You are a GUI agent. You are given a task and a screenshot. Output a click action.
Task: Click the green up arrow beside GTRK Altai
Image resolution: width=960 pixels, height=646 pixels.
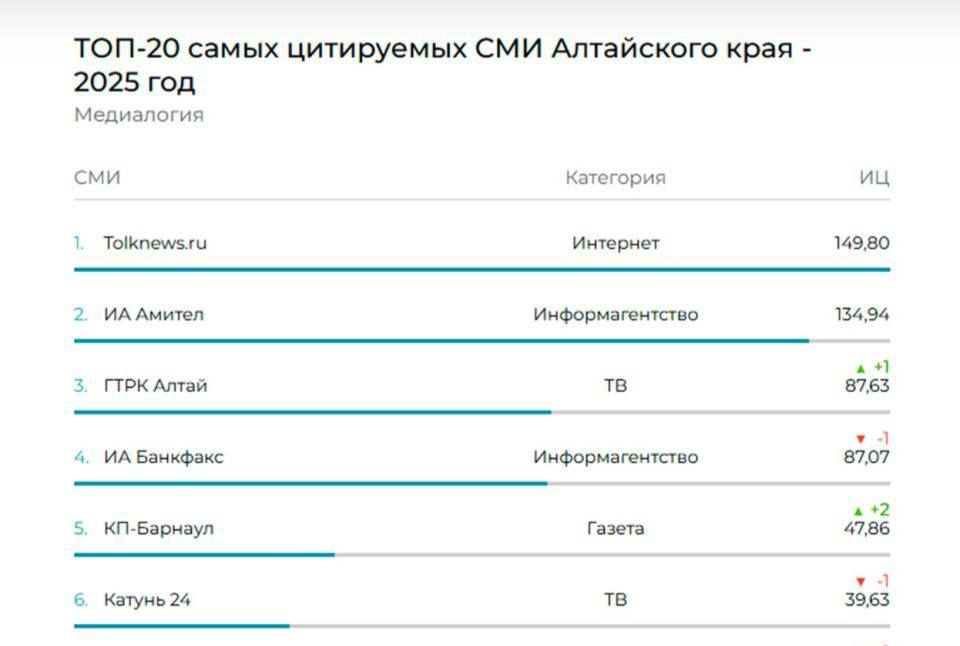tap(860, 369)
